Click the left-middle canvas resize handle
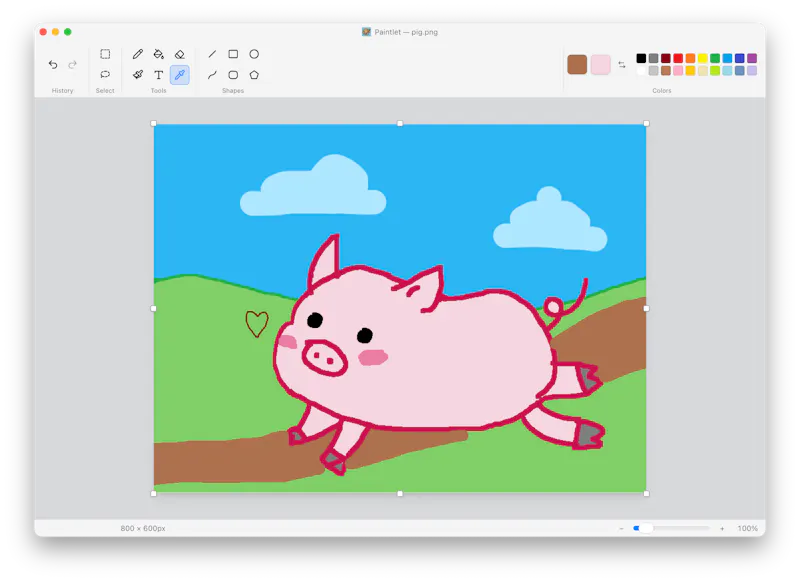The image size is (800, 582). pos(154,309)
